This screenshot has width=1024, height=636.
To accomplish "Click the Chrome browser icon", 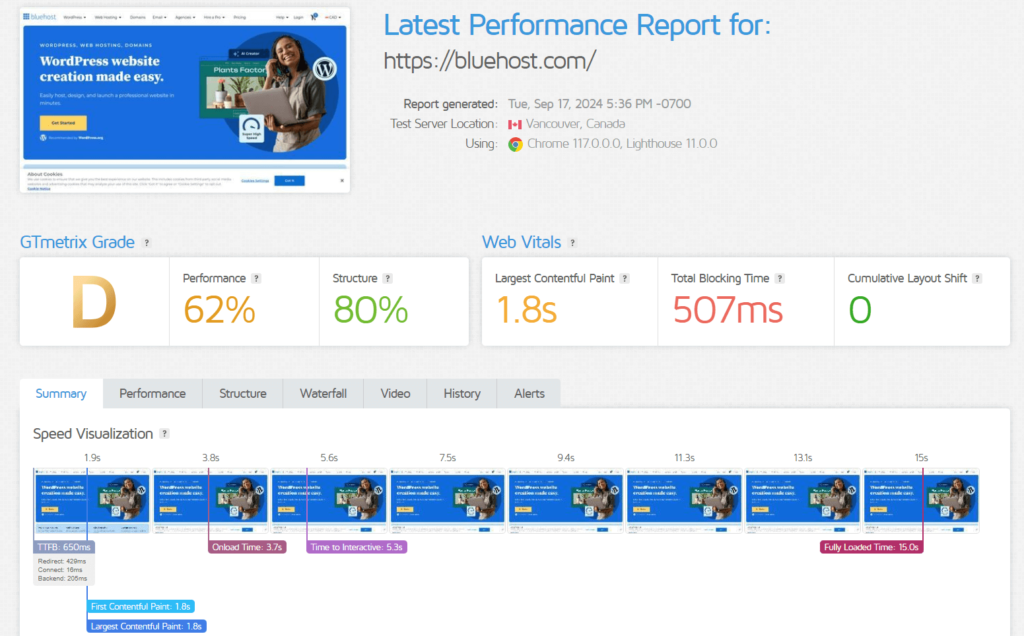I will (x=515, y=144).
